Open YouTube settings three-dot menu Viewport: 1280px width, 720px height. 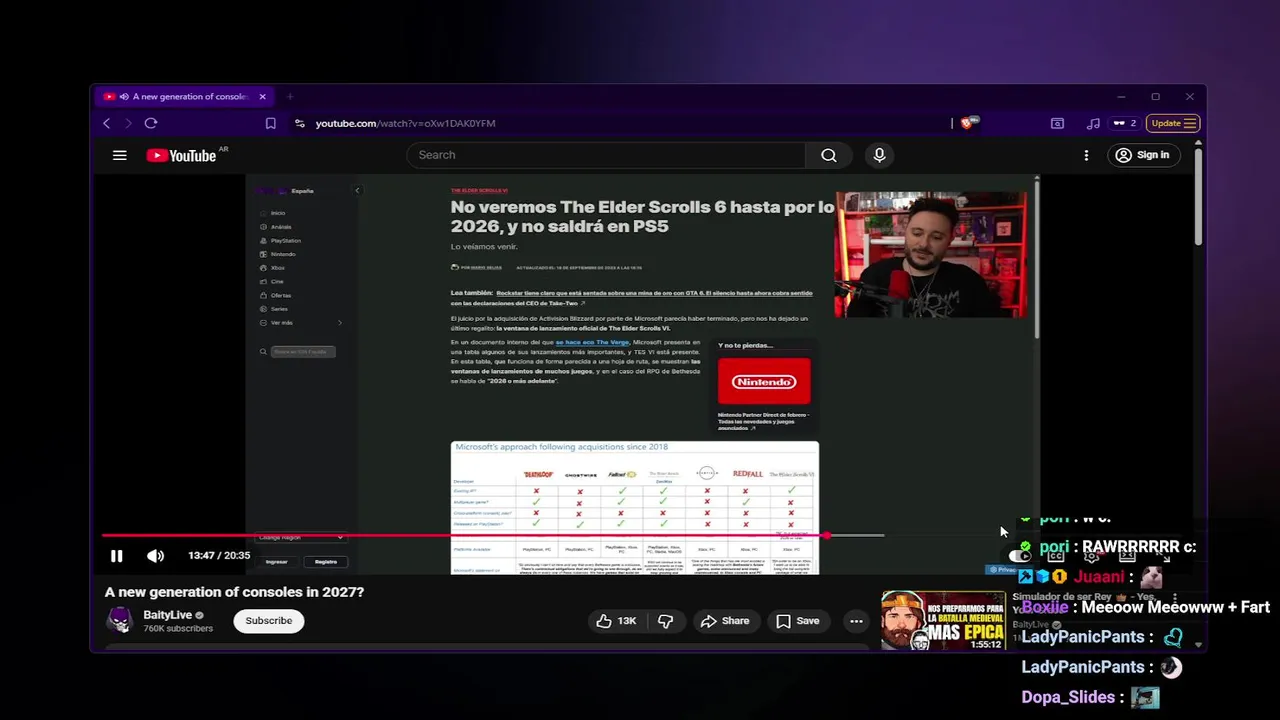coord(1086,155)
